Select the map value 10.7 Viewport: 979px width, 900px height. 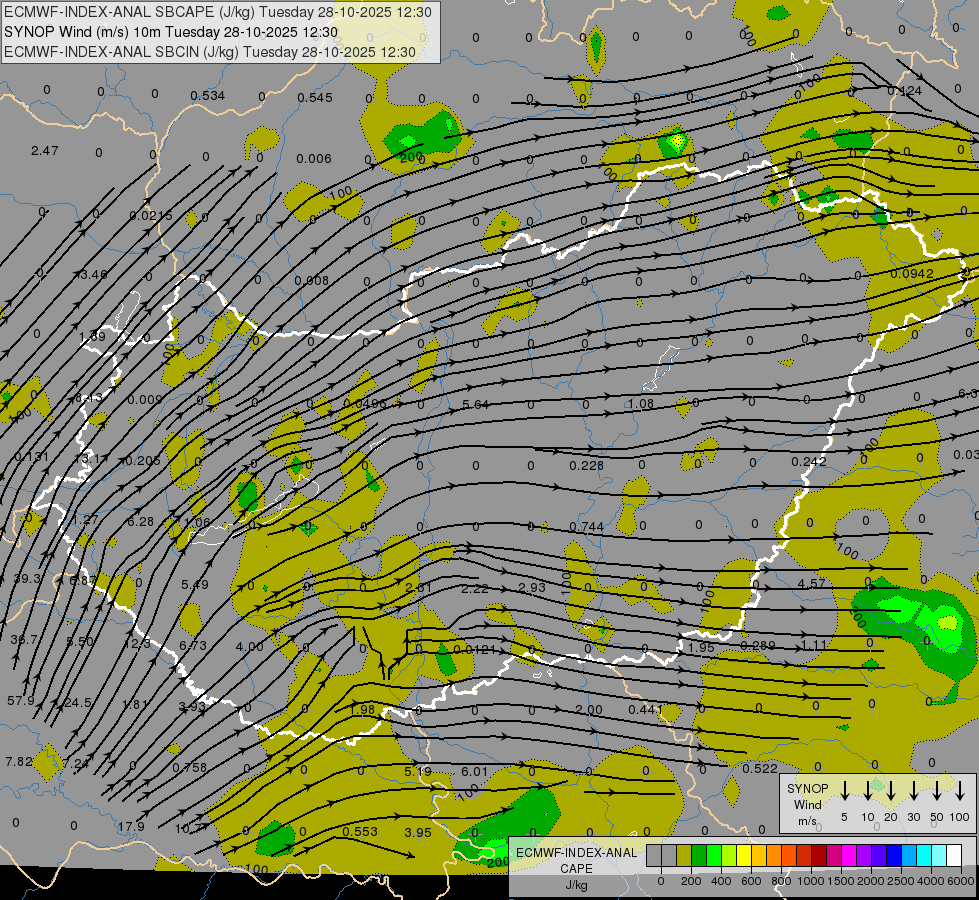(x=189, y=828)
